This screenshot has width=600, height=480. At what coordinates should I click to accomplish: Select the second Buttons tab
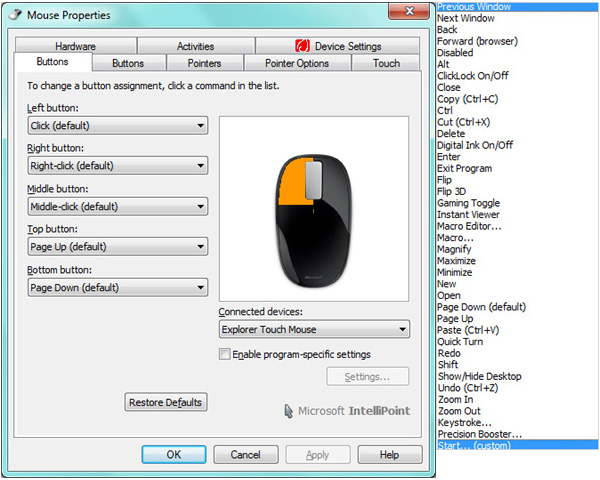[x=128, y=63]
